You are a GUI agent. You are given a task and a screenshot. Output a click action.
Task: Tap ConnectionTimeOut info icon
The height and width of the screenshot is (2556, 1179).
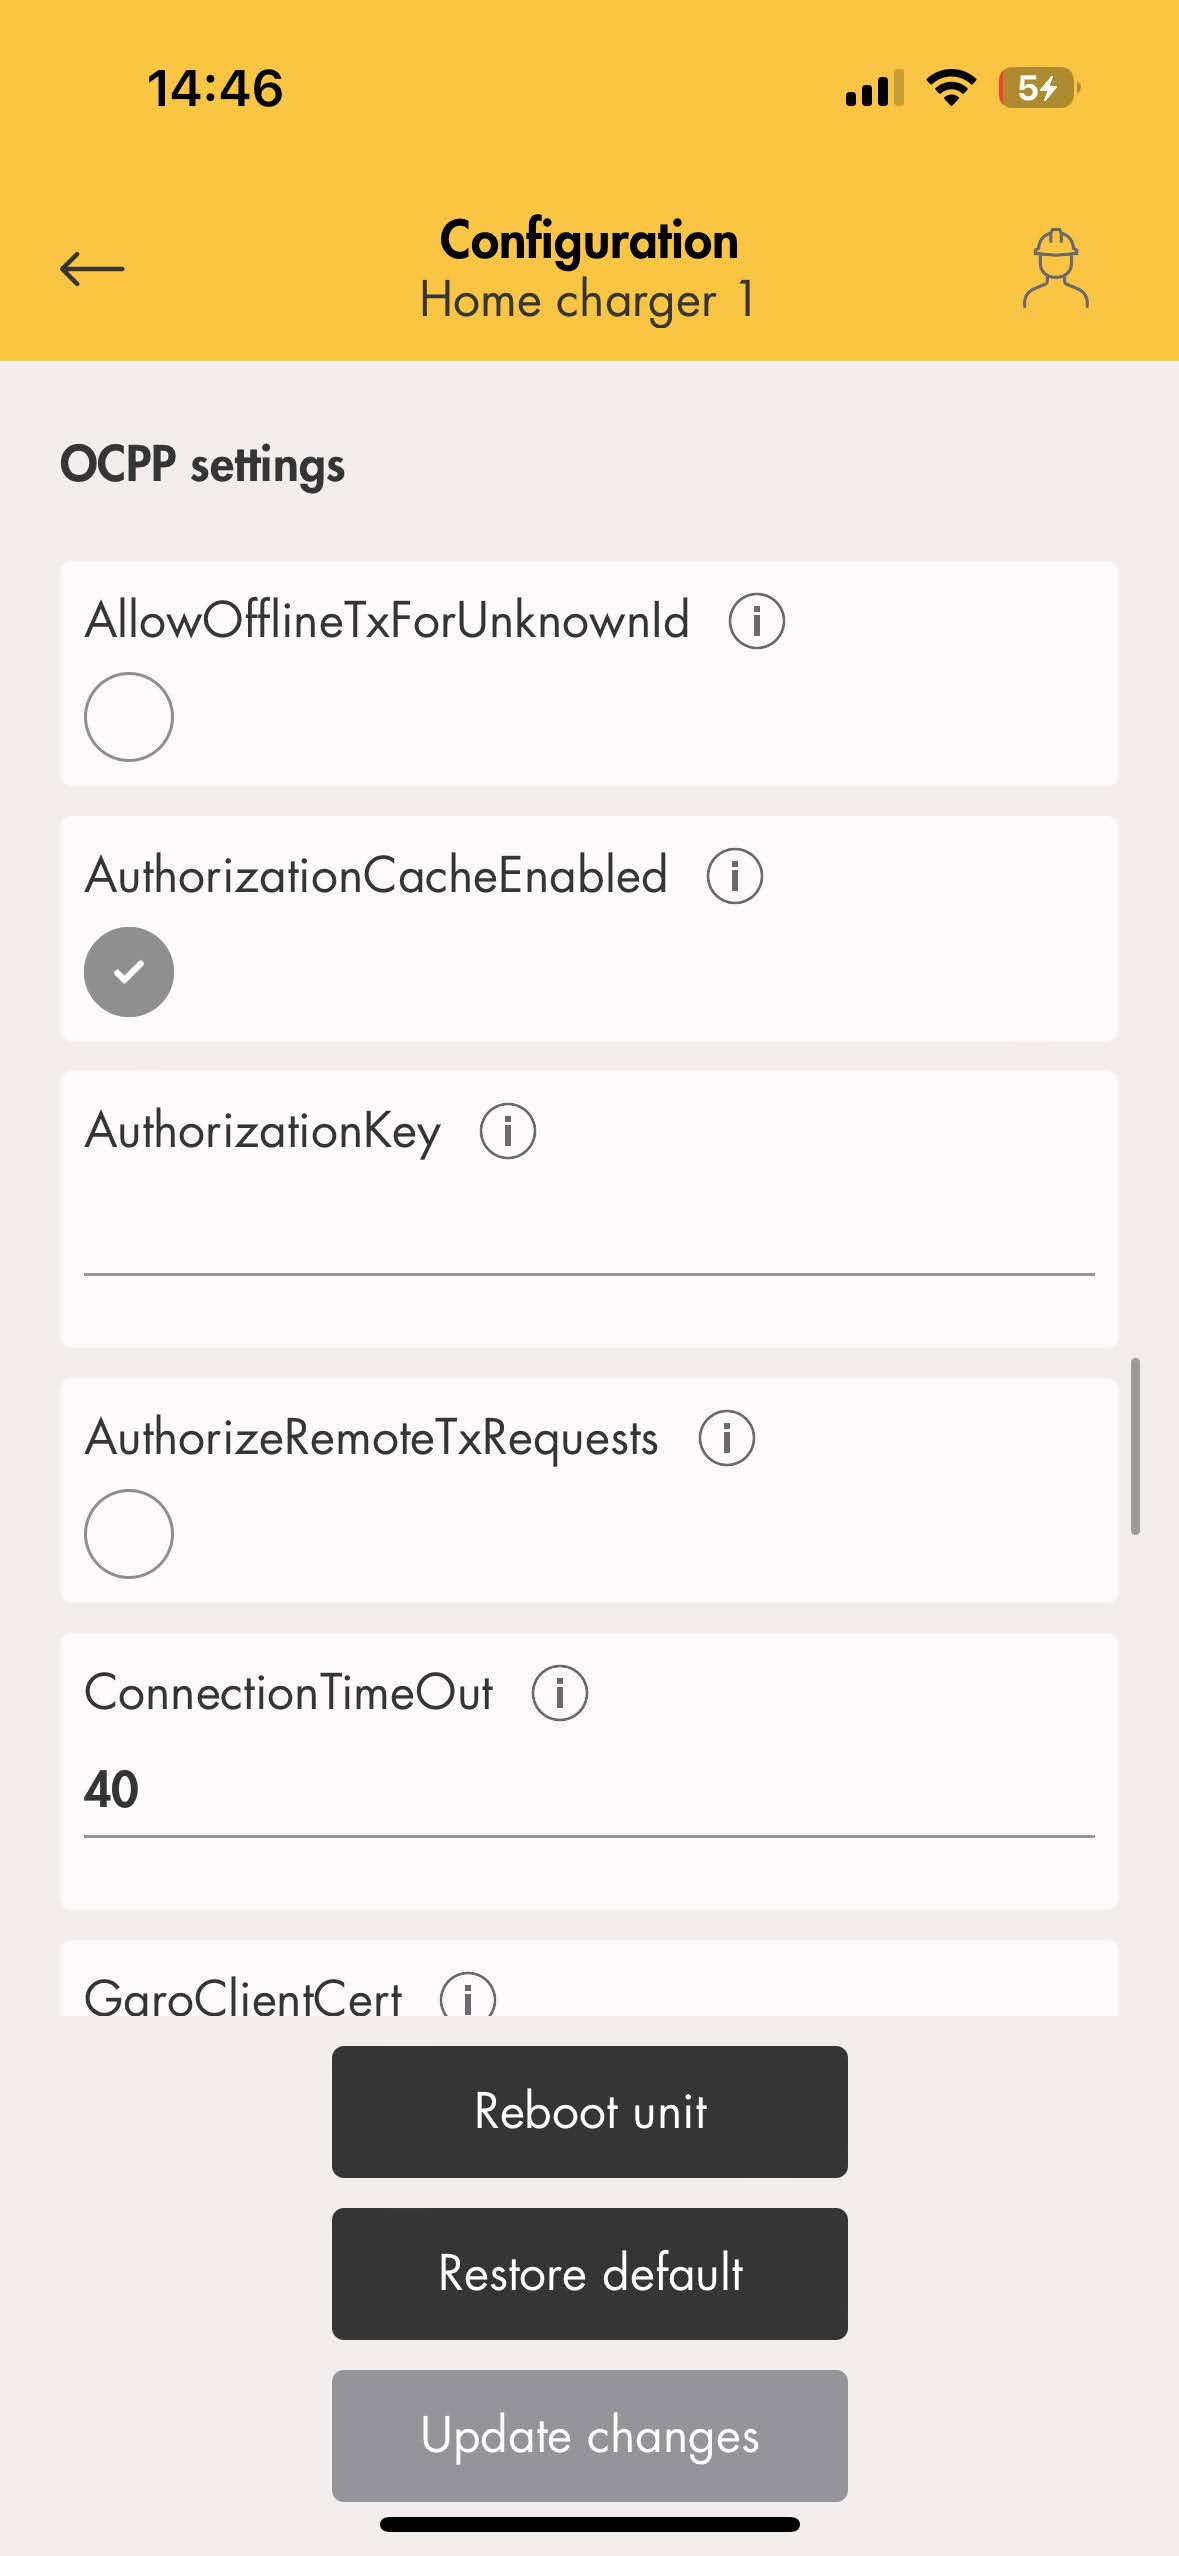click(x=559, y=1694)
